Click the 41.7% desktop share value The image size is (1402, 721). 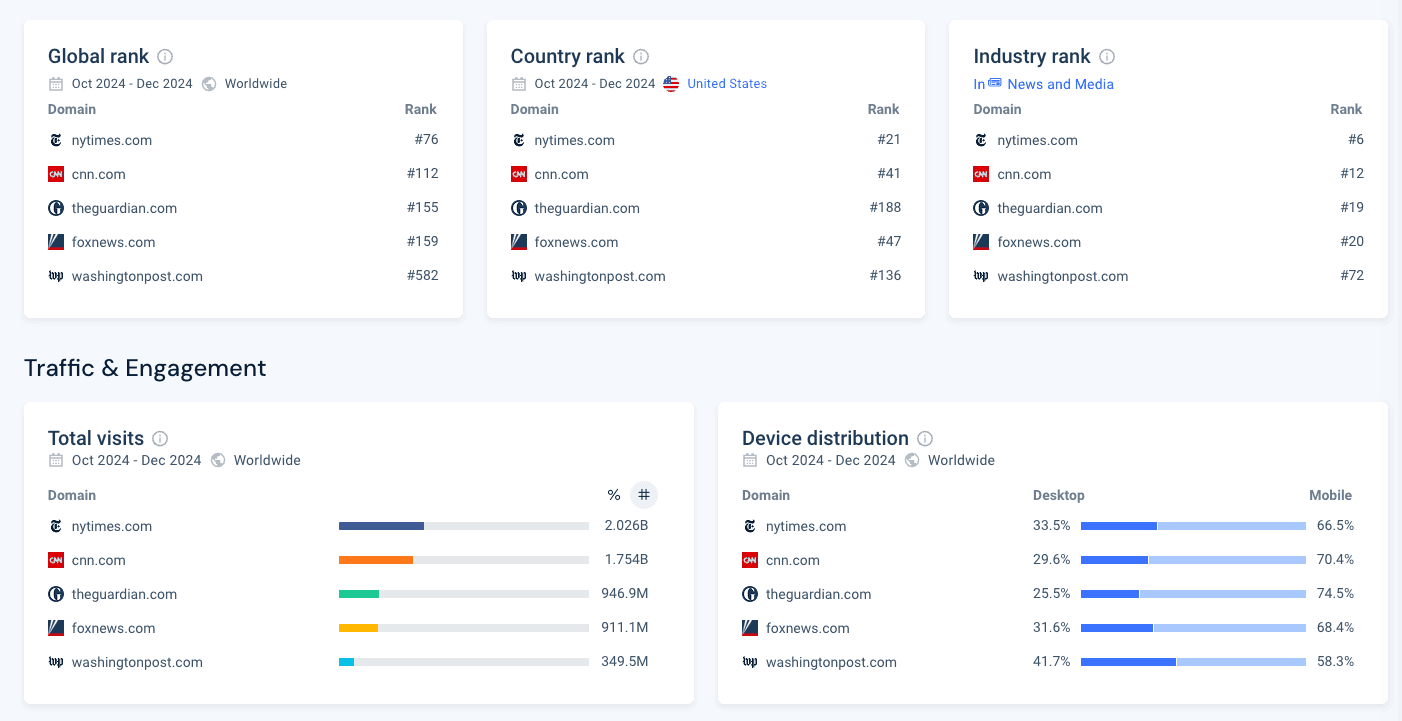coord(1052,661)
